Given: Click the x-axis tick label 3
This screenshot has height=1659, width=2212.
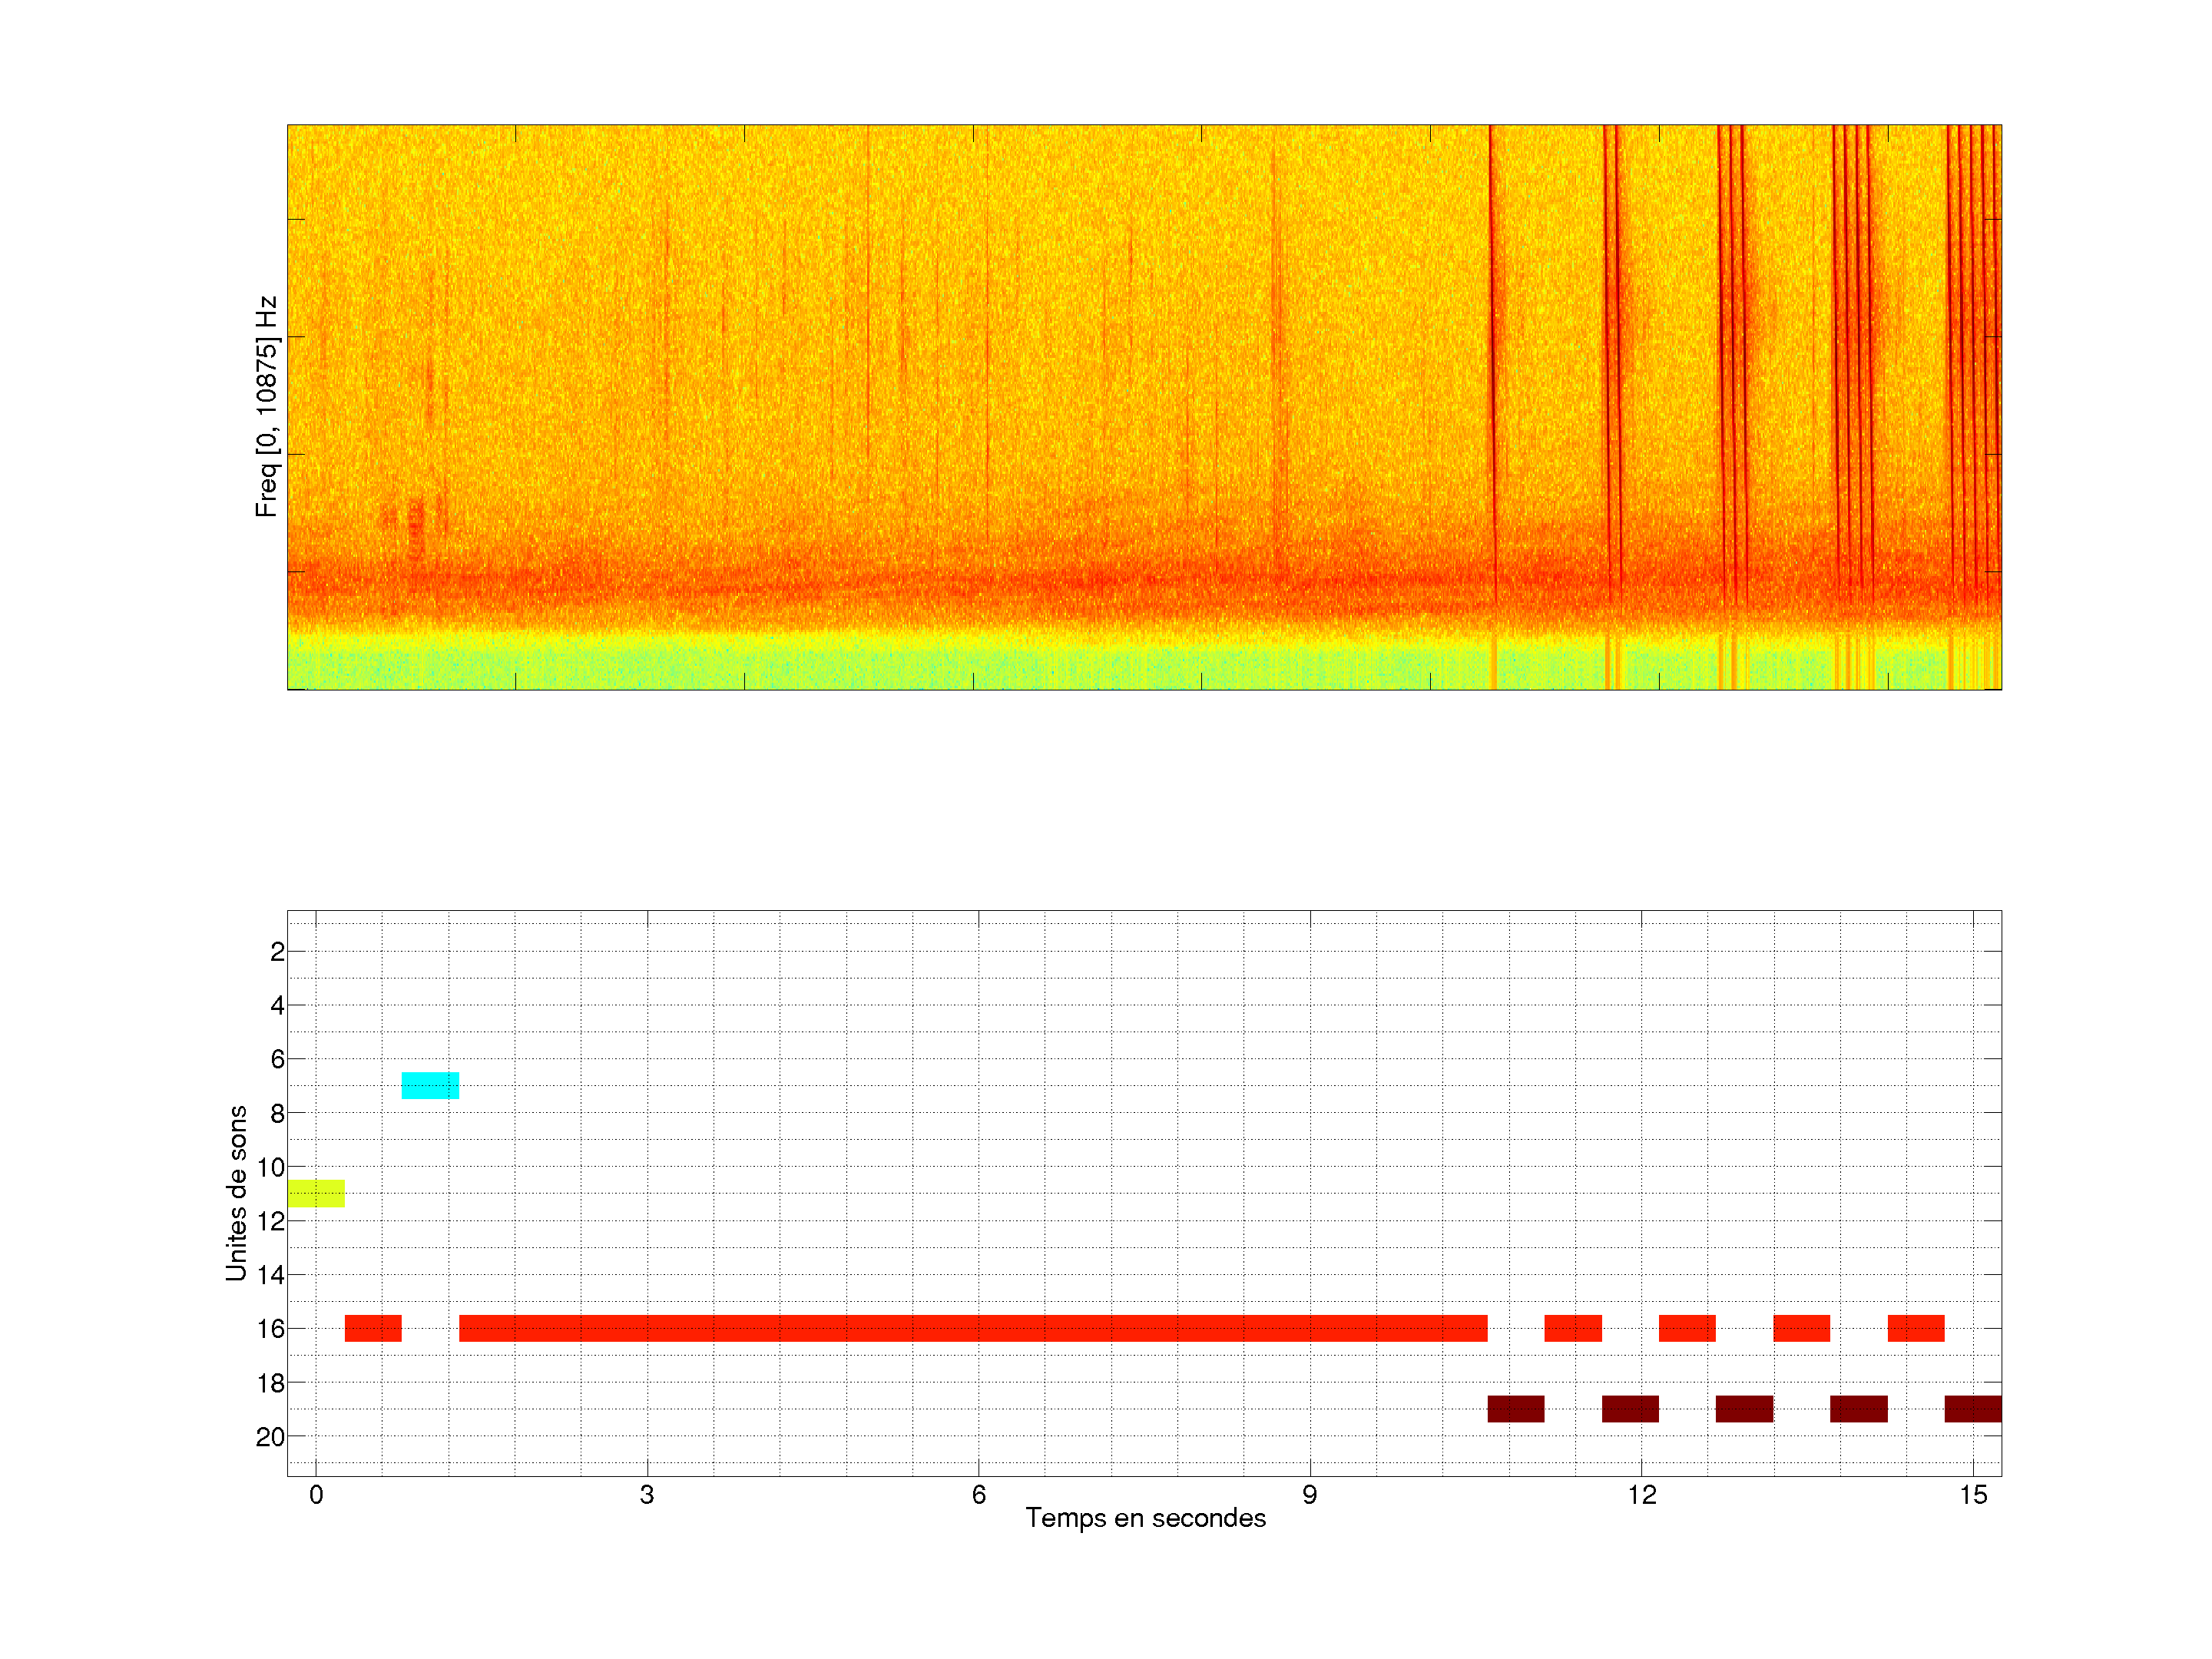Looking at the screenshot, I should pos(647,1495).
